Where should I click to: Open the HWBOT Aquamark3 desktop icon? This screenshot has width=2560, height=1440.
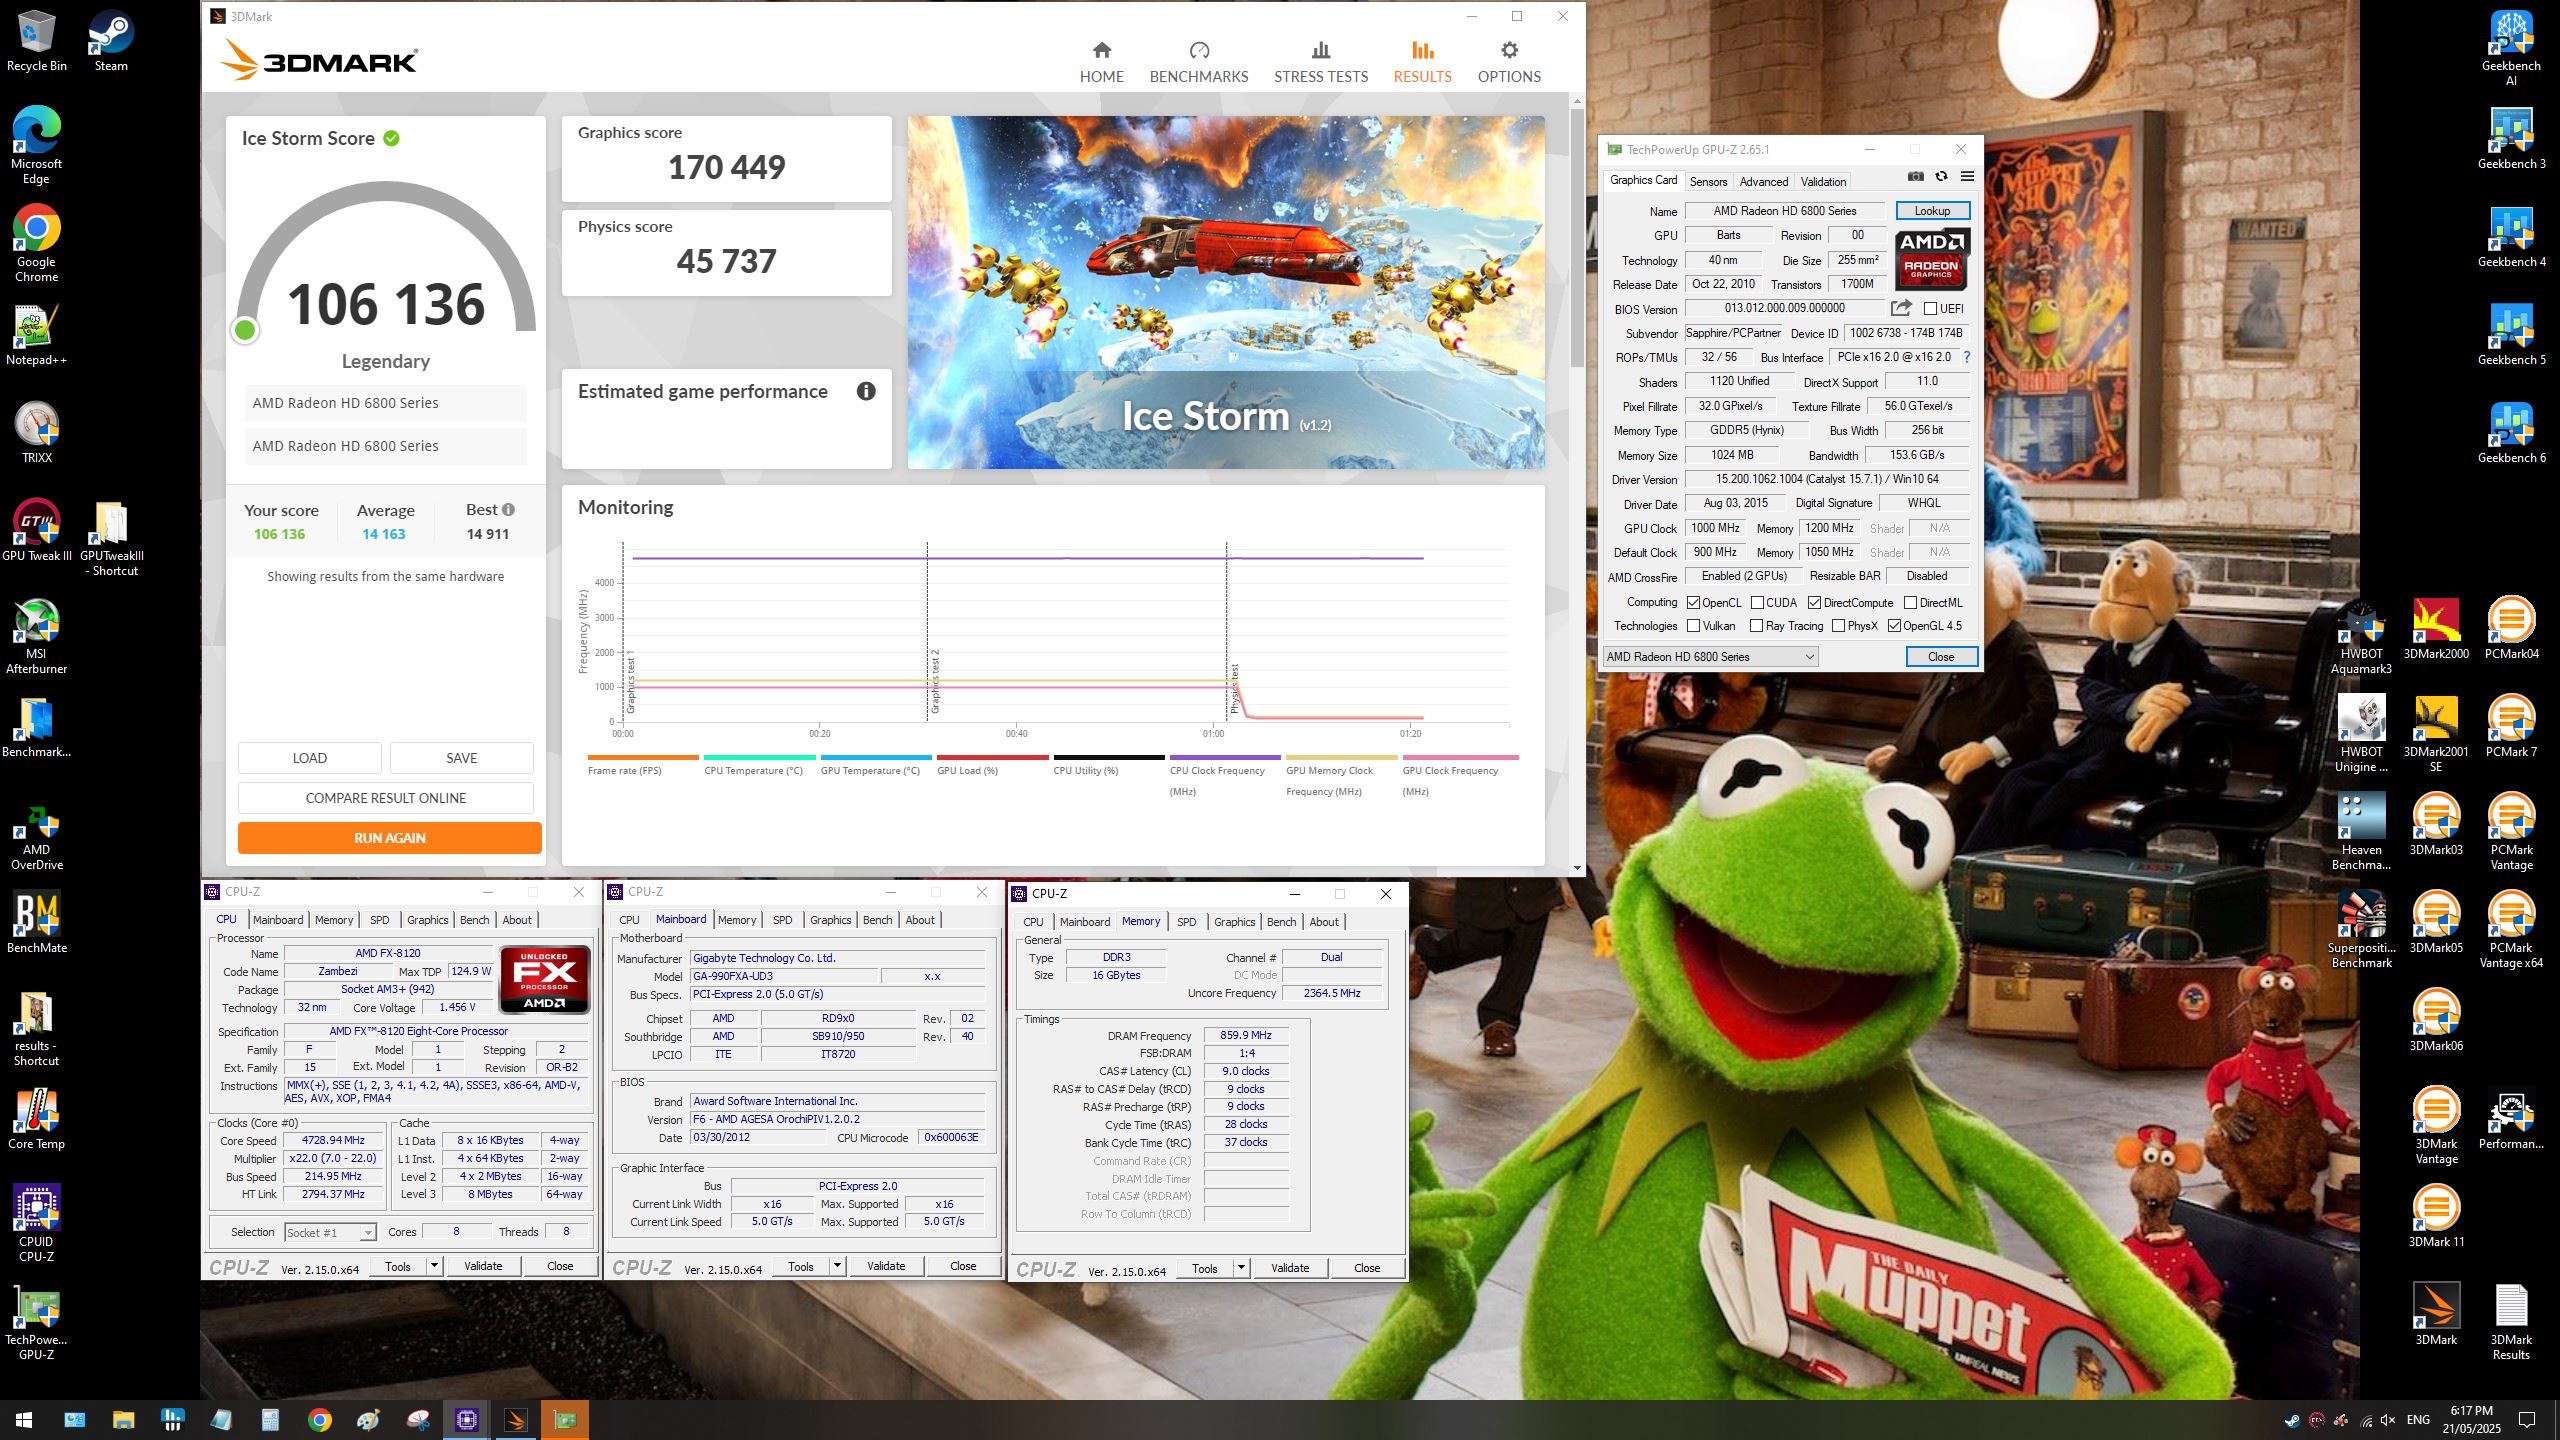coord(2361,637)
